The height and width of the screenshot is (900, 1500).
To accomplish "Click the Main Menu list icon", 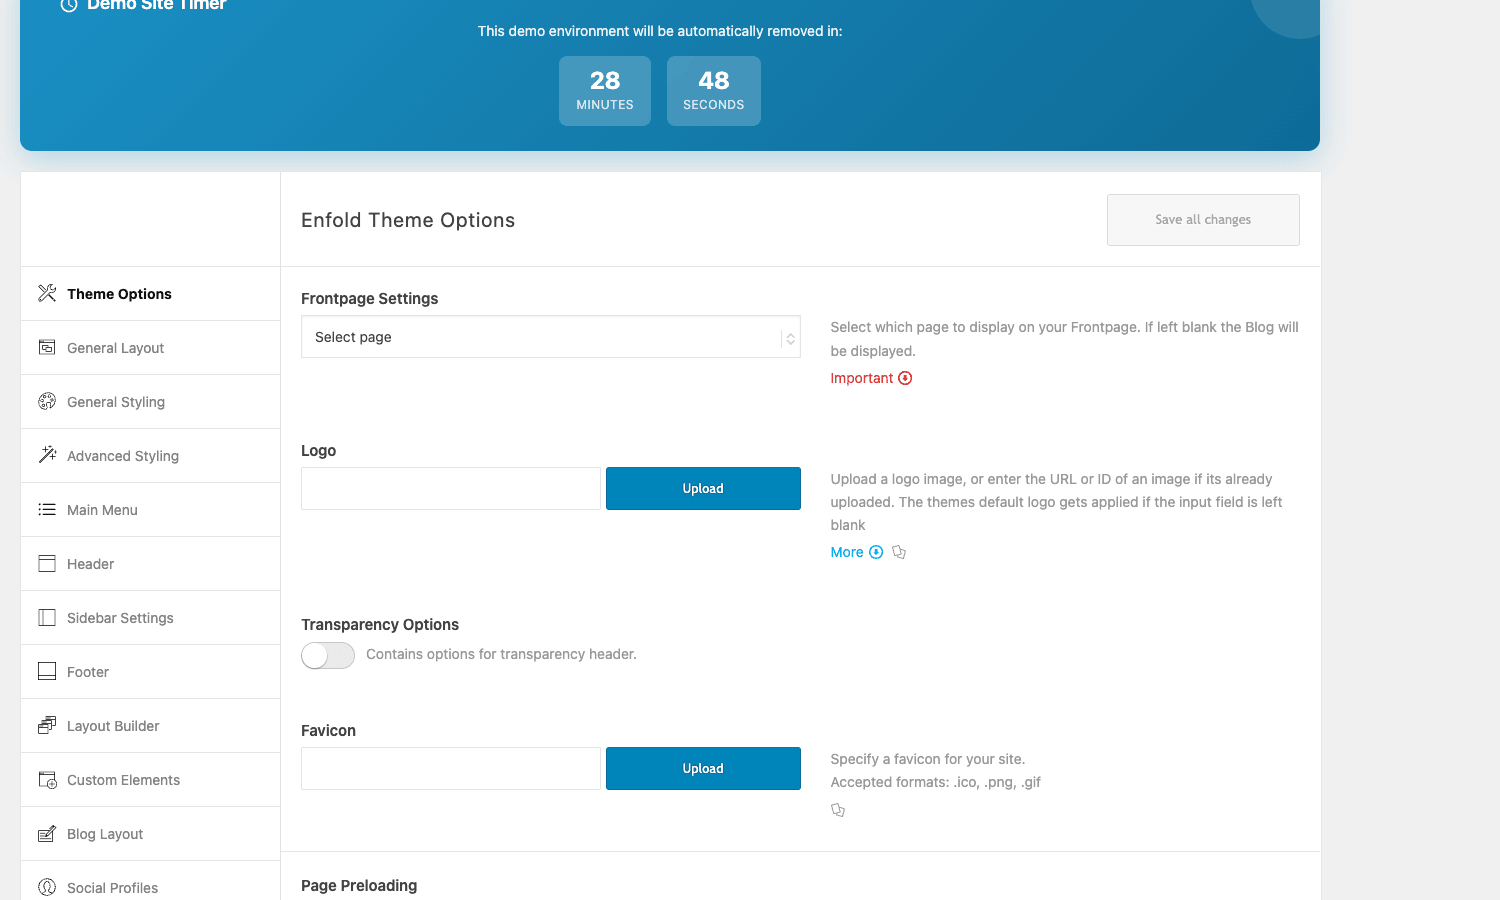I will [47, 509].
